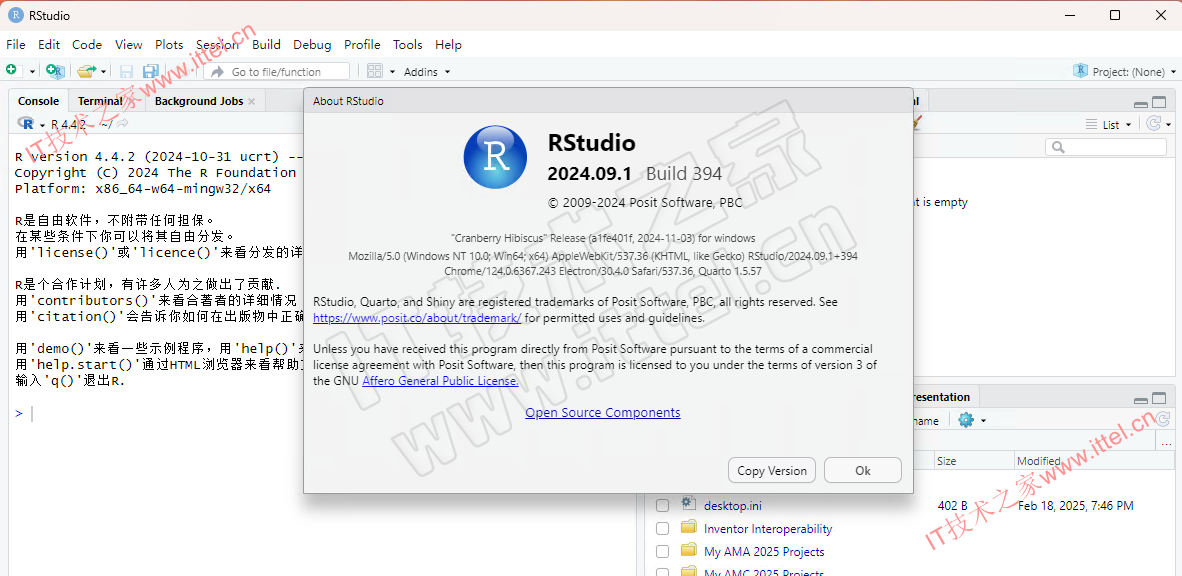
Task: Switch to the Terminal tab
Action: click(x=100, y=101)
